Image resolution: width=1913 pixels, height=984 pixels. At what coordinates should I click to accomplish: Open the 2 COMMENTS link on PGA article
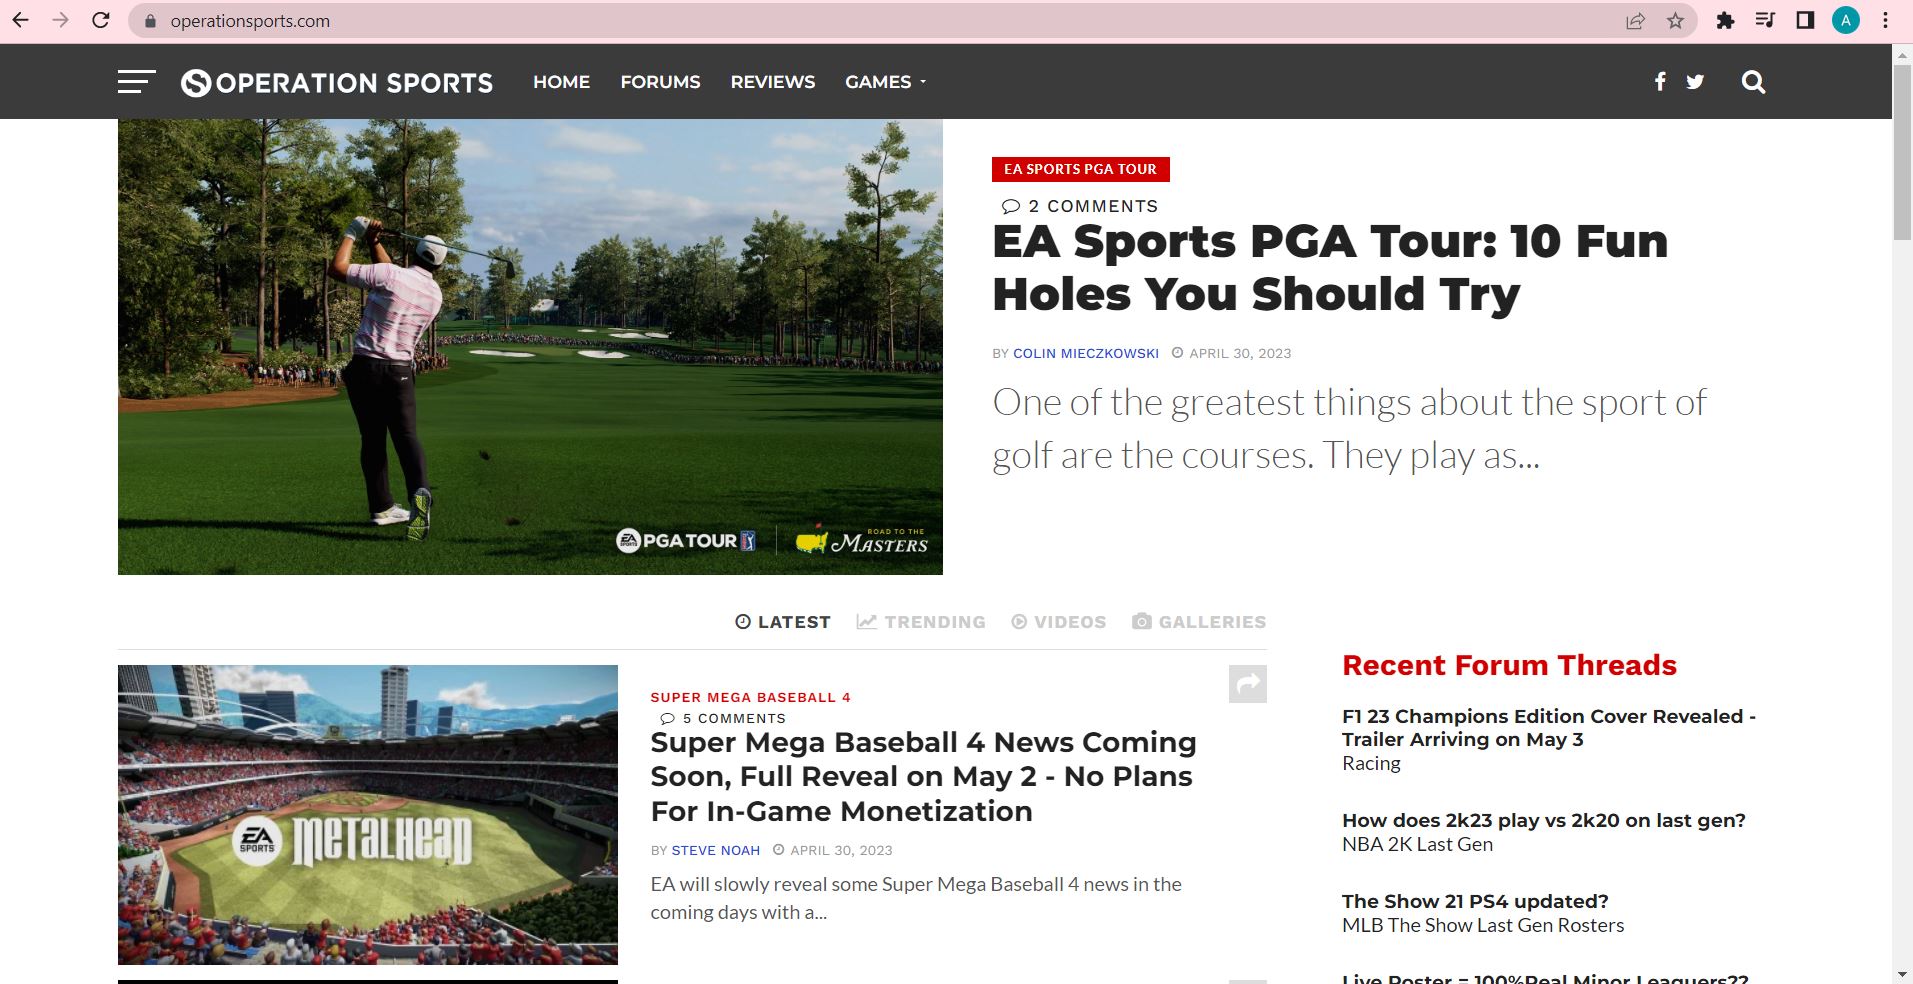(x=1080, y=206)
